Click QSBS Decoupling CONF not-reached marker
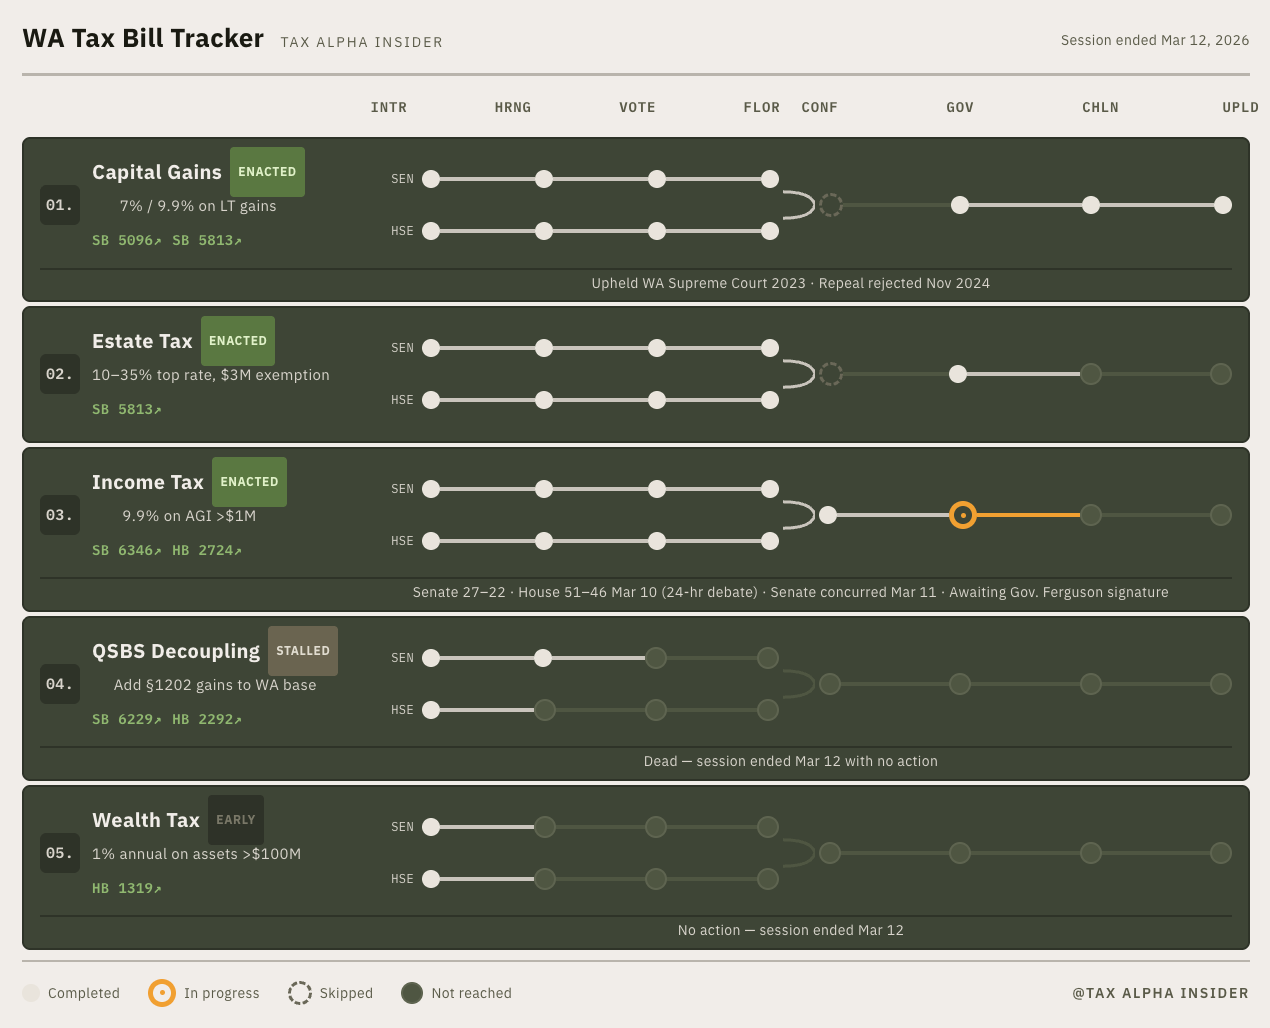 click(x=830, y=684)
